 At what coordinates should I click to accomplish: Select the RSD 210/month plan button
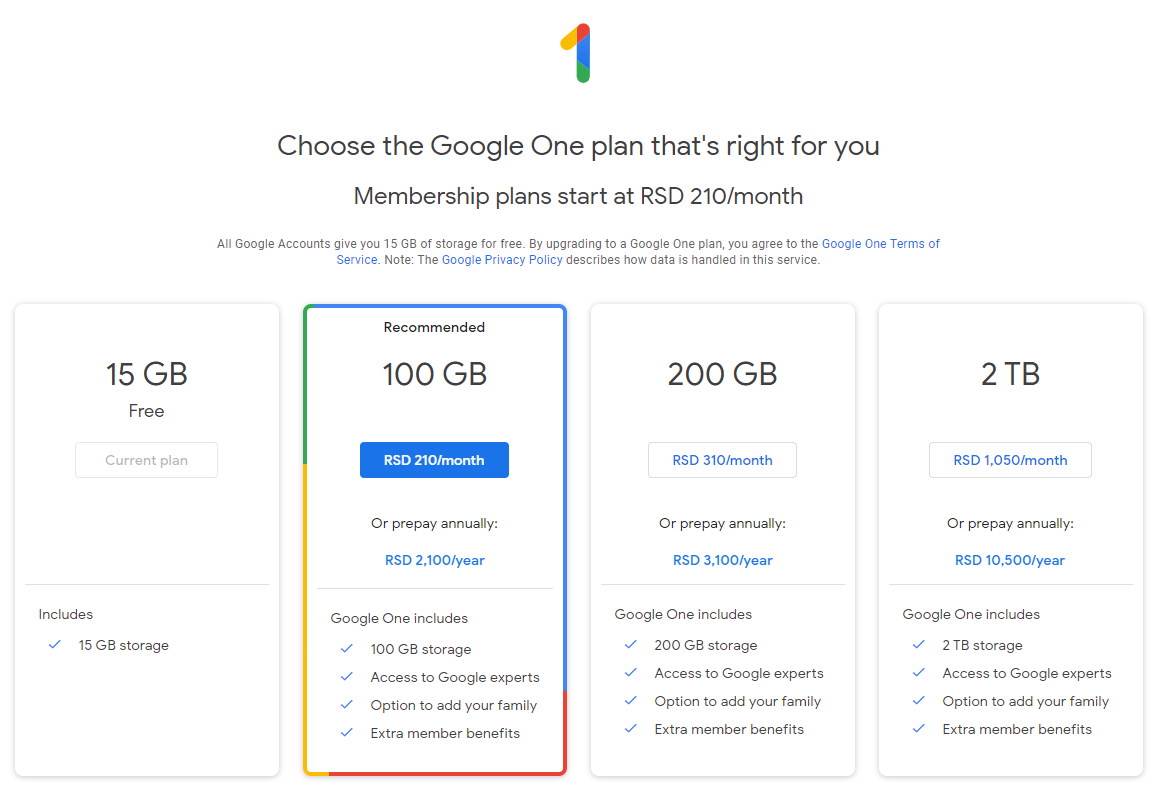point(434,460)
